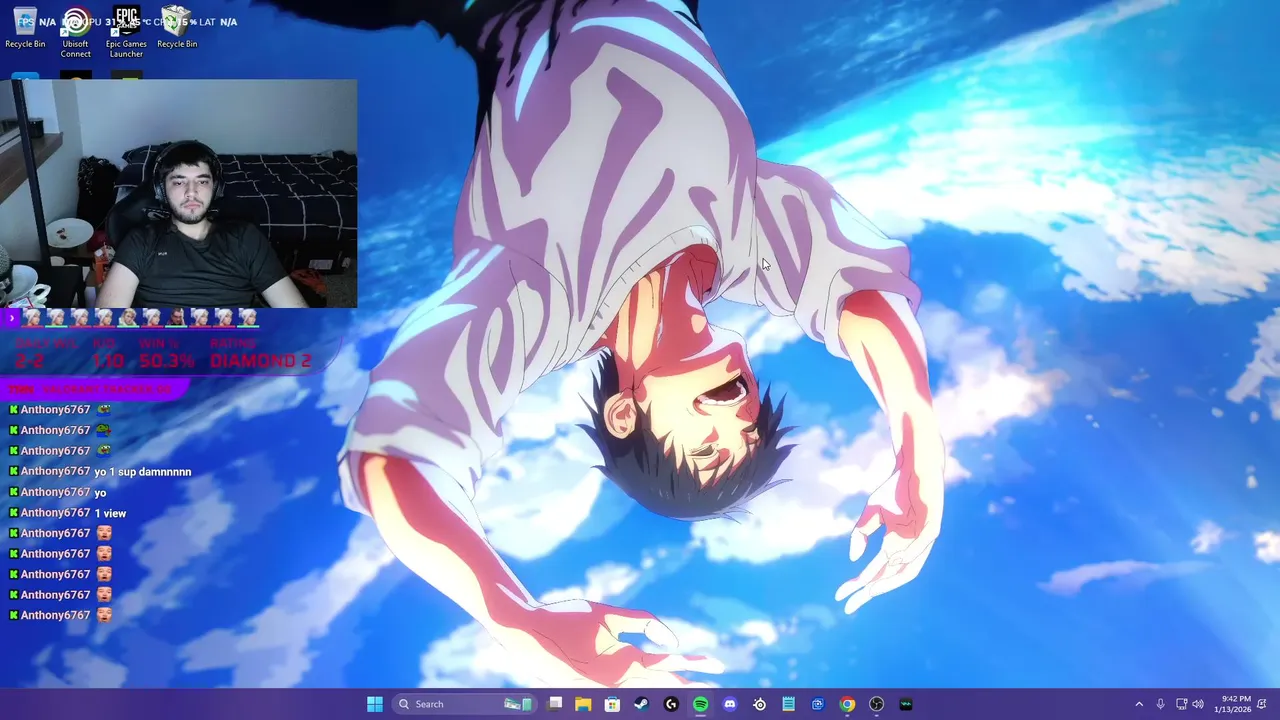Open the clock showing 9:42 PM
Image resolution: width=1280 pixels, height=720 pixels.
pos(1232,704)
